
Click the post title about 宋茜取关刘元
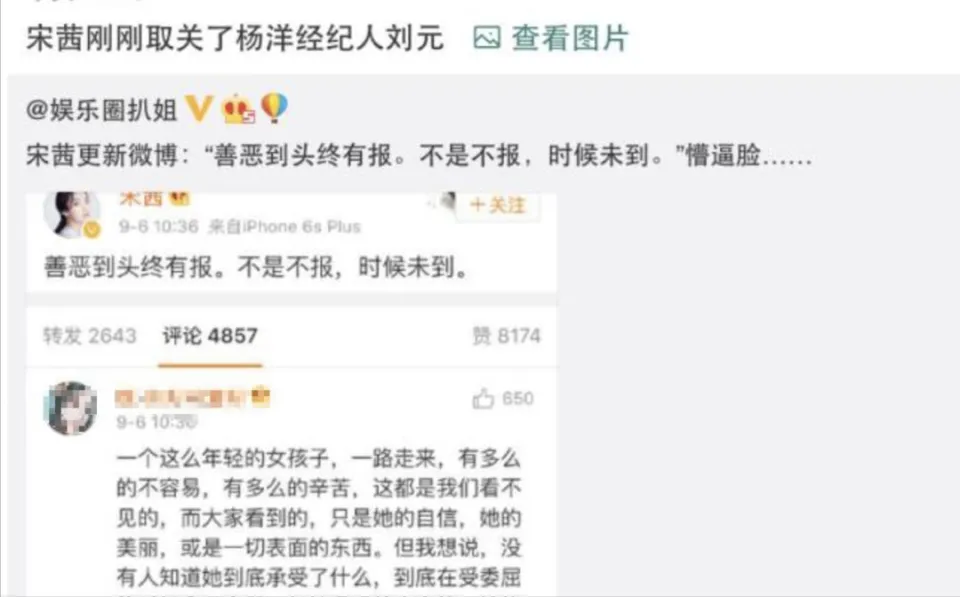pos(234,38)
